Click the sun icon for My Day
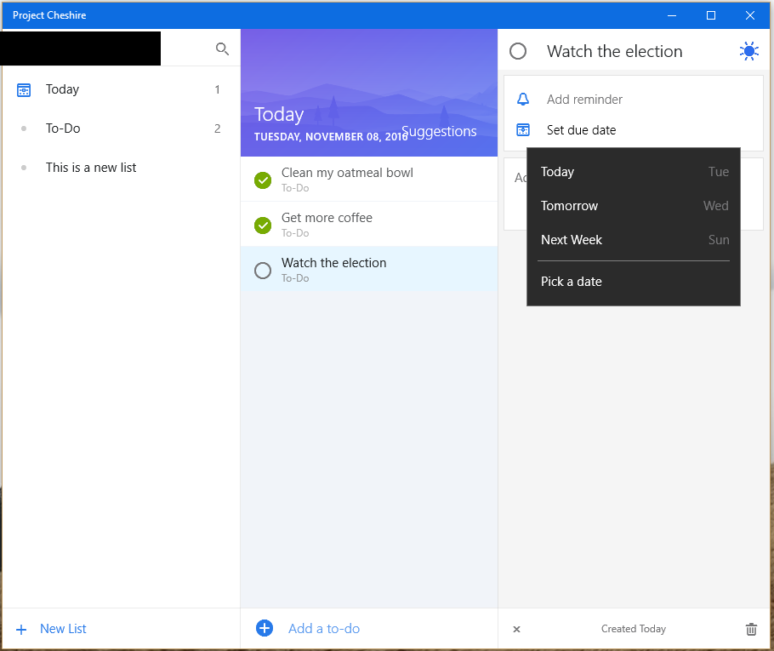Viewport: 774px width, 651px height. pyautogui.click(x=748, y=51)
